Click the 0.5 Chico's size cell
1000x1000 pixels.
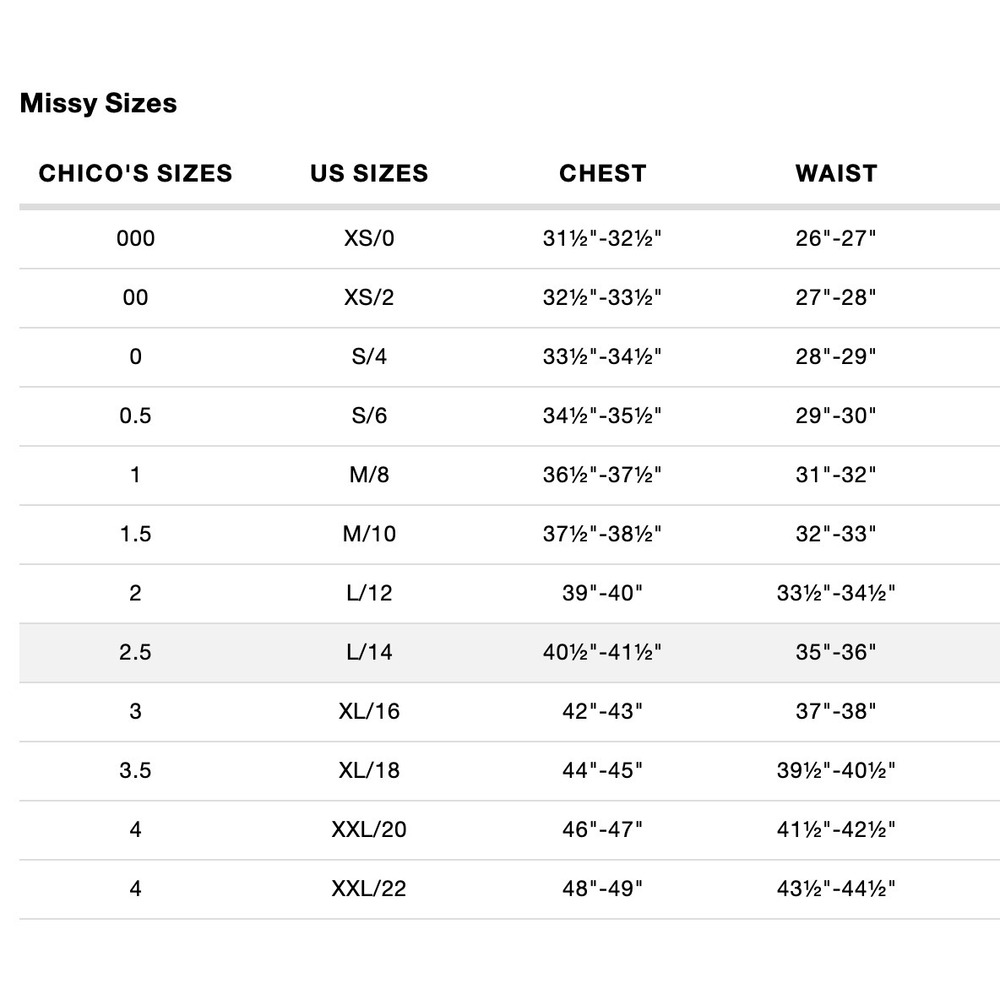tap(135, 416)
